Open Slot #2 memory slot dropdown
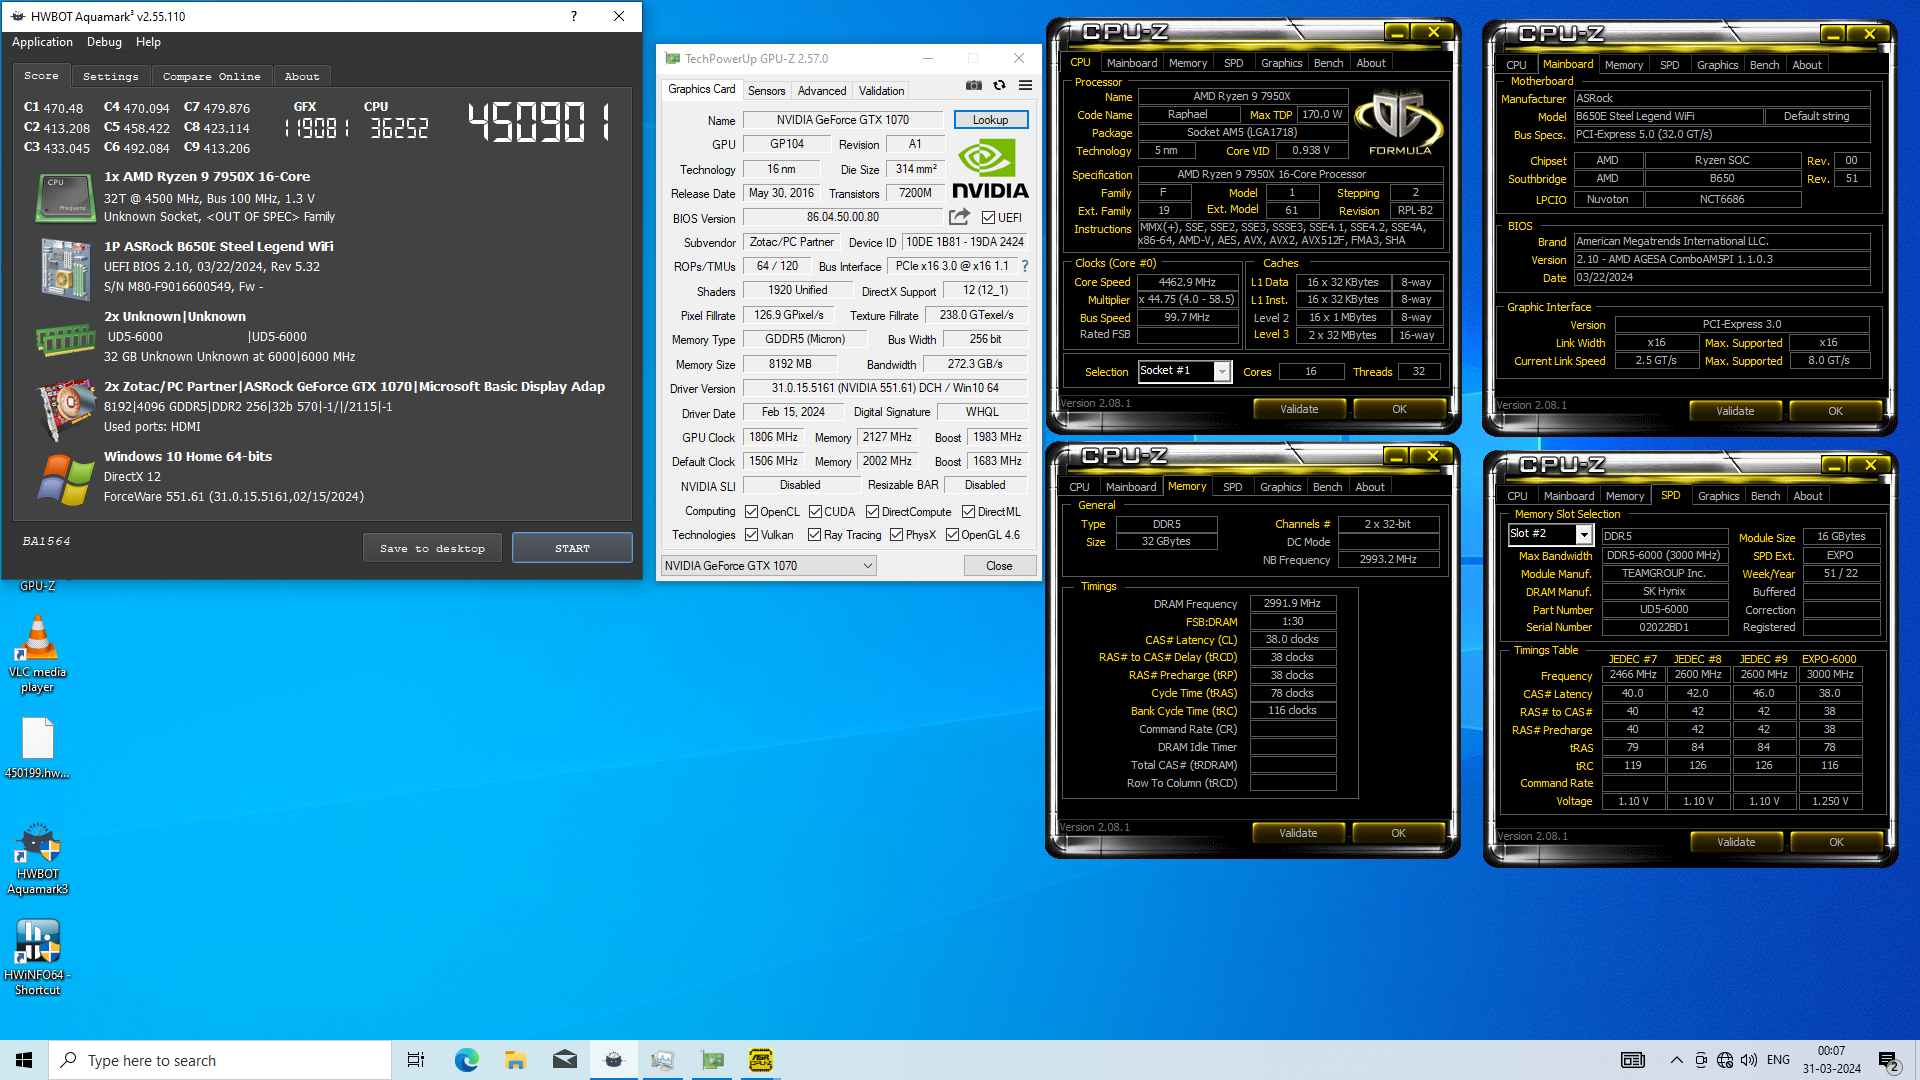This screenshot has width=1920, height=1080. point(1550,535)
